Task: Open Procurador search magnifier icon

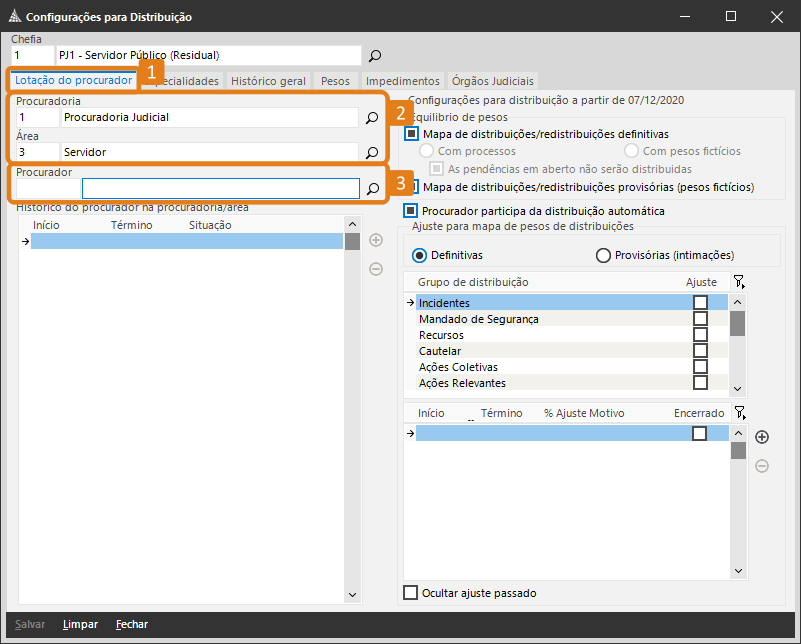Action: (x=373, y=189)
